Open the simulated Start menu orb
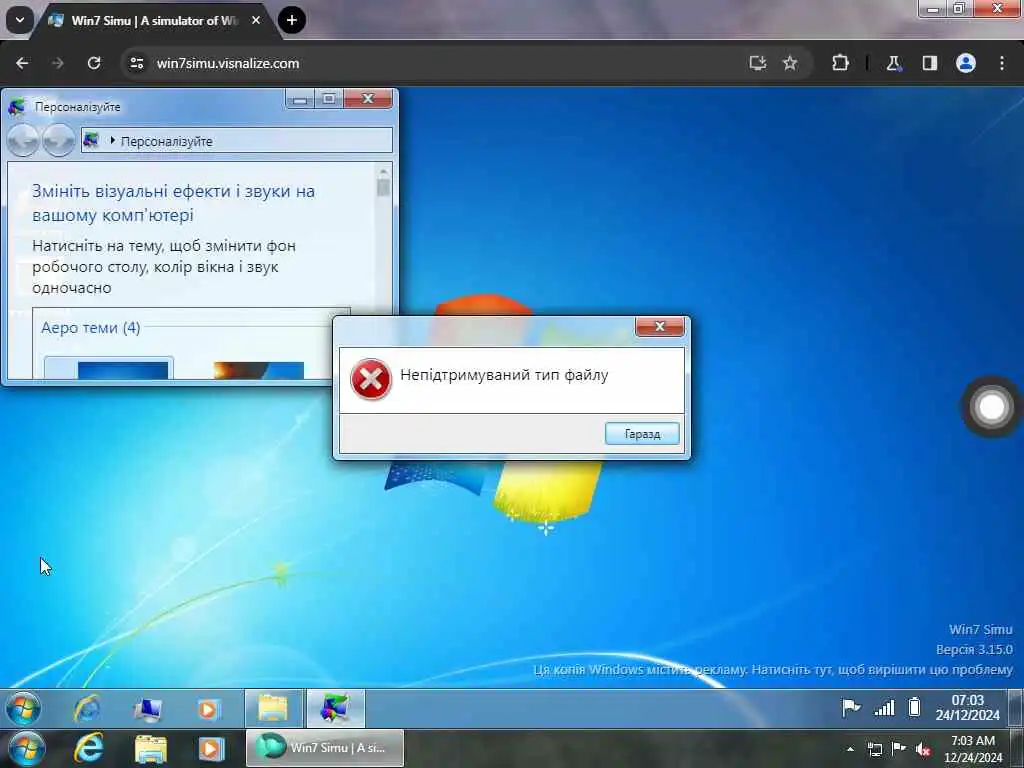 pyautogui.click(x=24, y=708)
